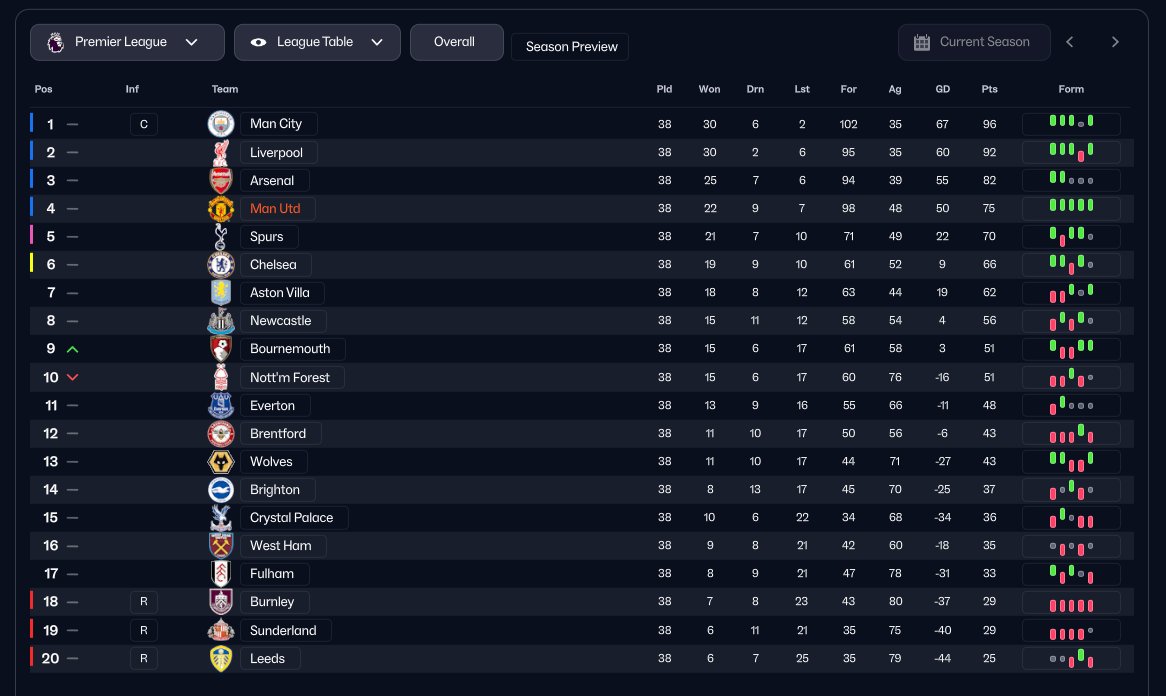
Task: Click the Wolves club crest
Action: (221, 461)
